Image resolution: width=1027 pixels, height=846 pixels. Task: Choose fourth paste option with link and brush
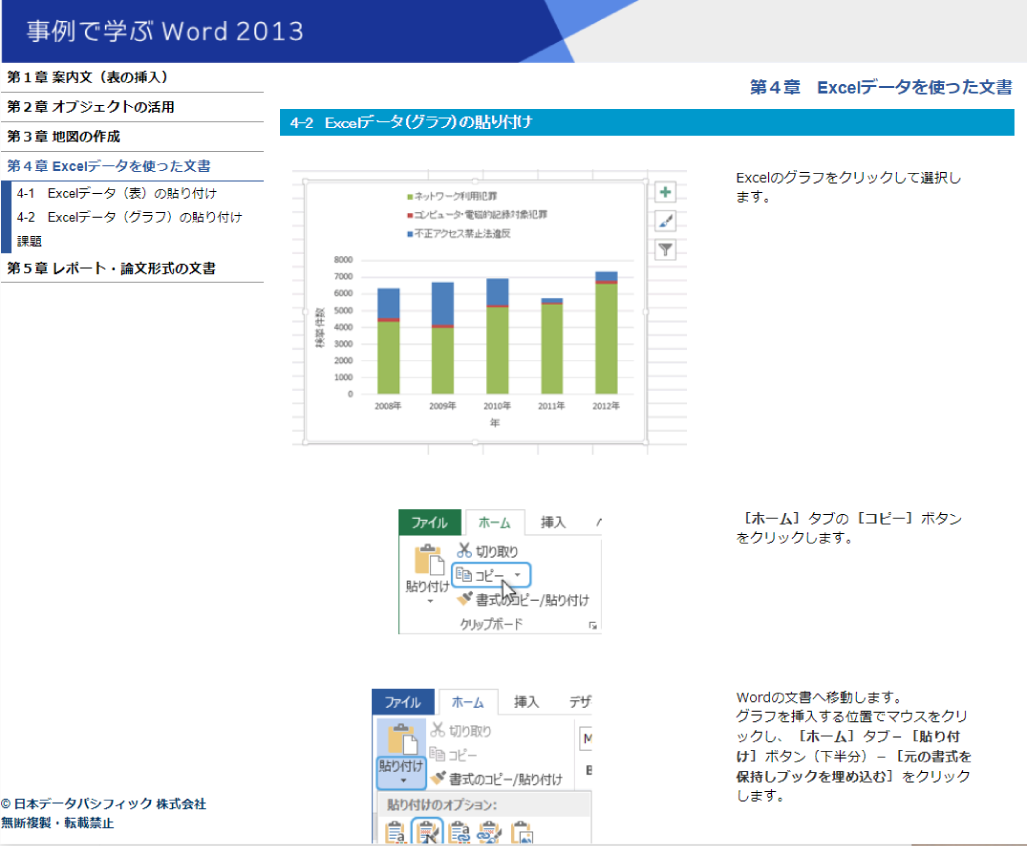[x=489, y=833]
